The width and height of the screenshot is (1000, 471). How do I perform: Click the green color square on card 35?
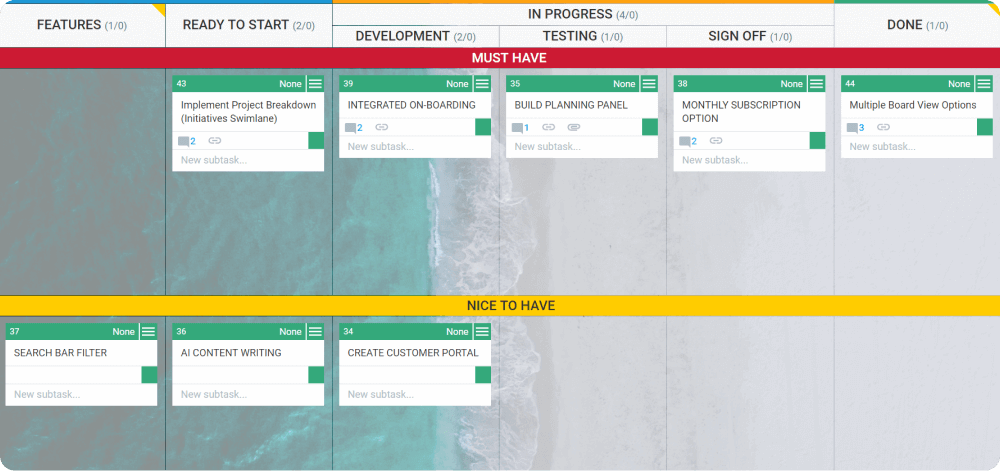pos(650,127)
